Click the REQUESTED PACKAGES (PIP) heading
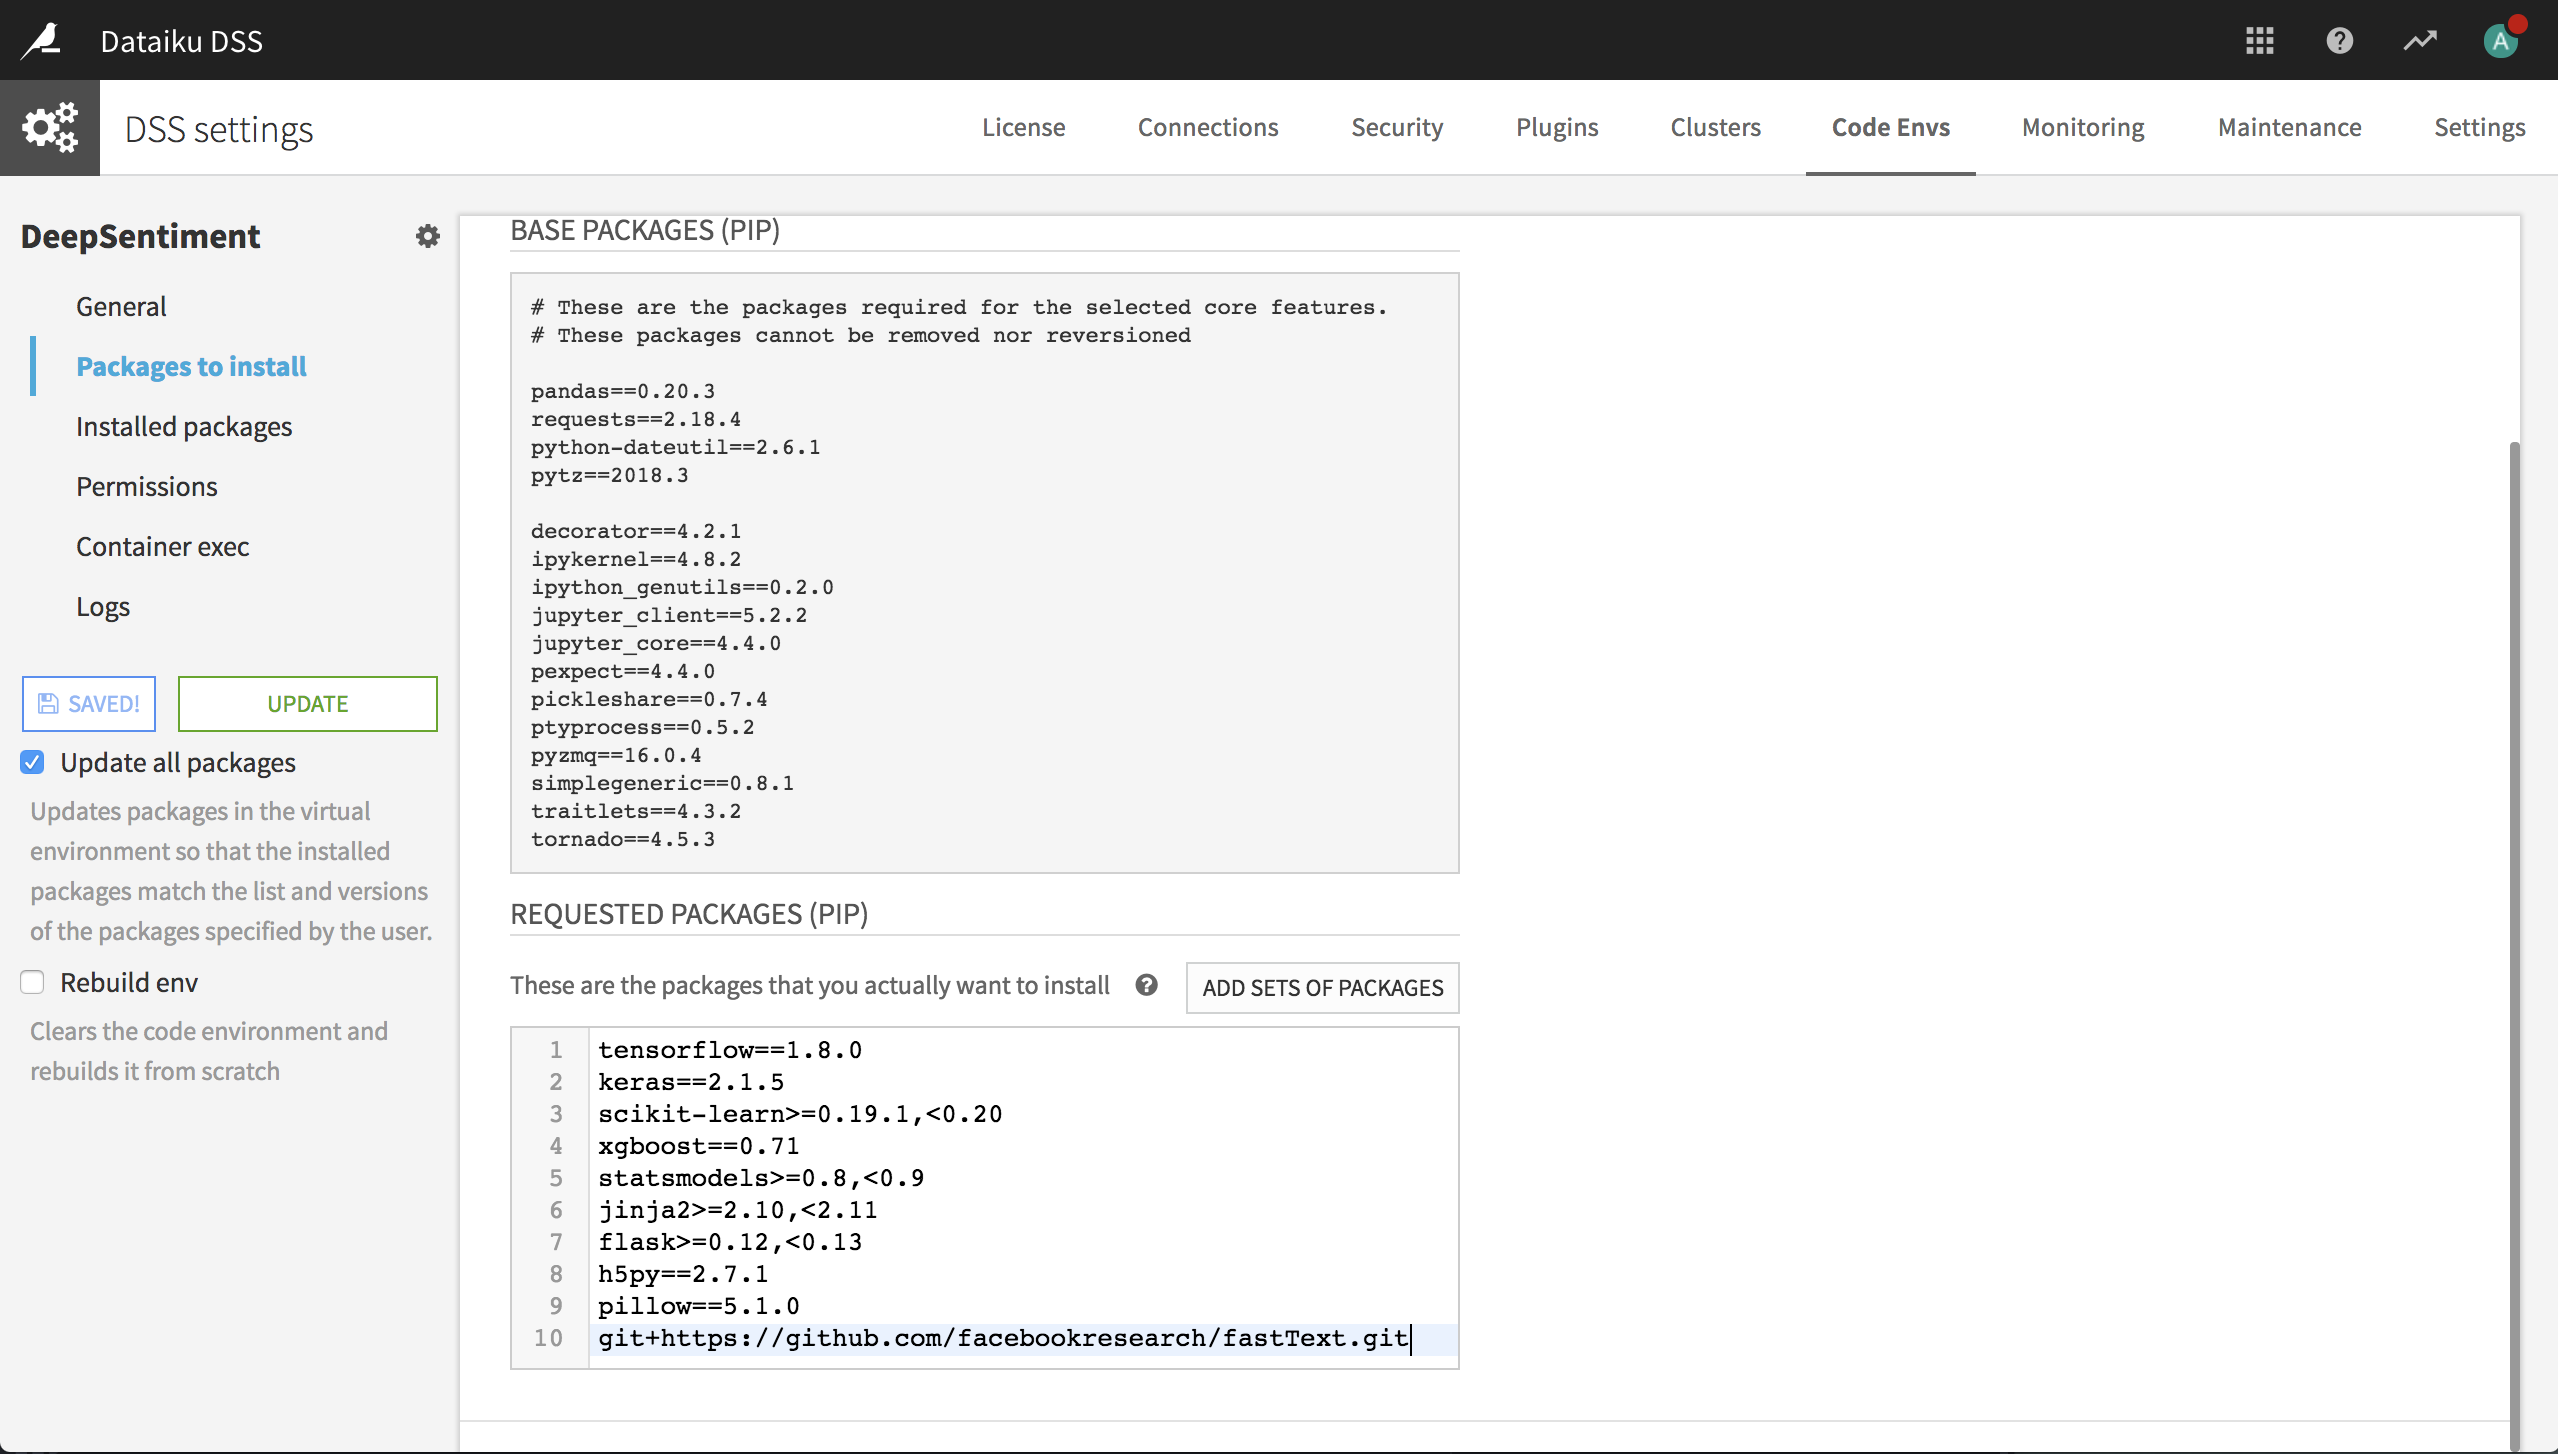This screenshot has height=1454, width=2558. pyautogui.click(x=689, y=914)
